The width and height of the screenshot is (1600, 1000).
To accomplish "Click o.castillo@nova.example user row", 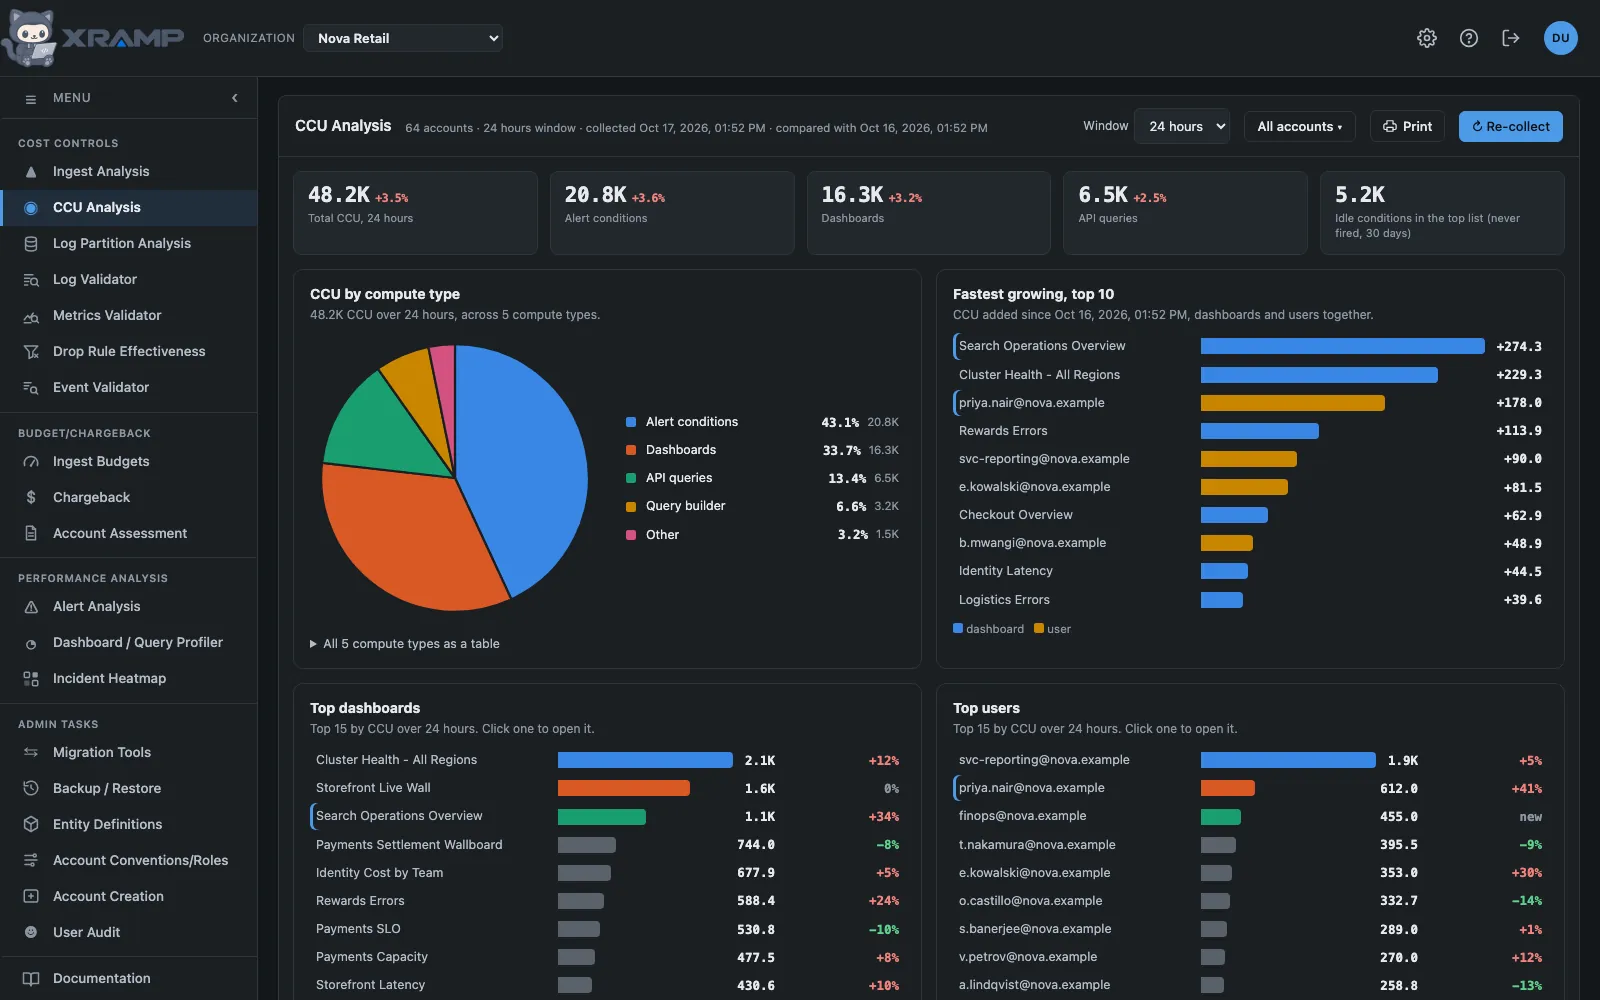I will (1250, 901).
